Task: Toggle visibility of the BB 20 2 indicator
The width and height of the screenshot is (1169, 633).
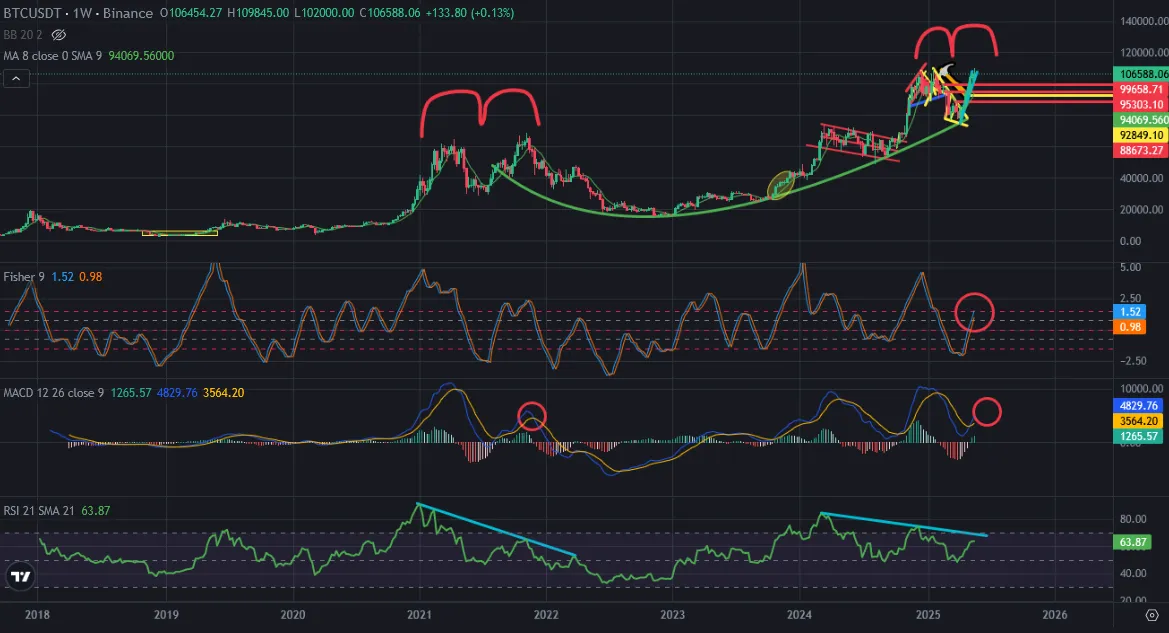Action: tap(59, 35)
